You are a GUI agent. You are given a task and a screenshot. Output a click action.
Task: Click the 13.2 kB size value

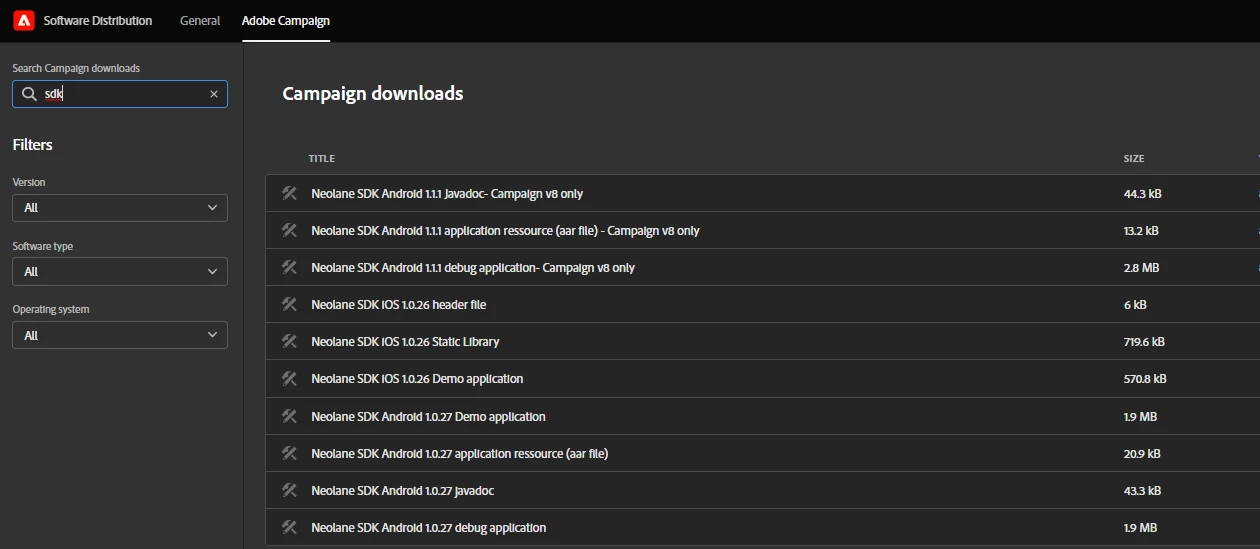coord(1141,230)
